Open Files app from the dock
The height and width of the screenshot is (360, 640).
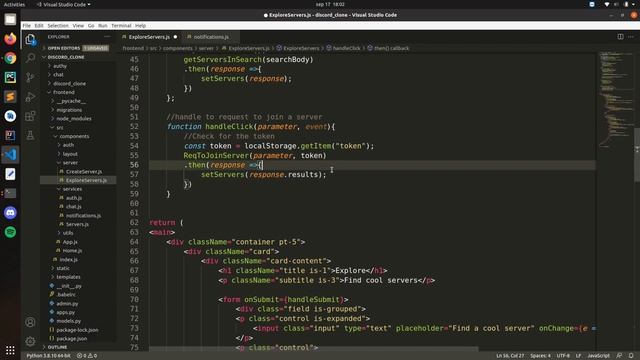[10, 19]
